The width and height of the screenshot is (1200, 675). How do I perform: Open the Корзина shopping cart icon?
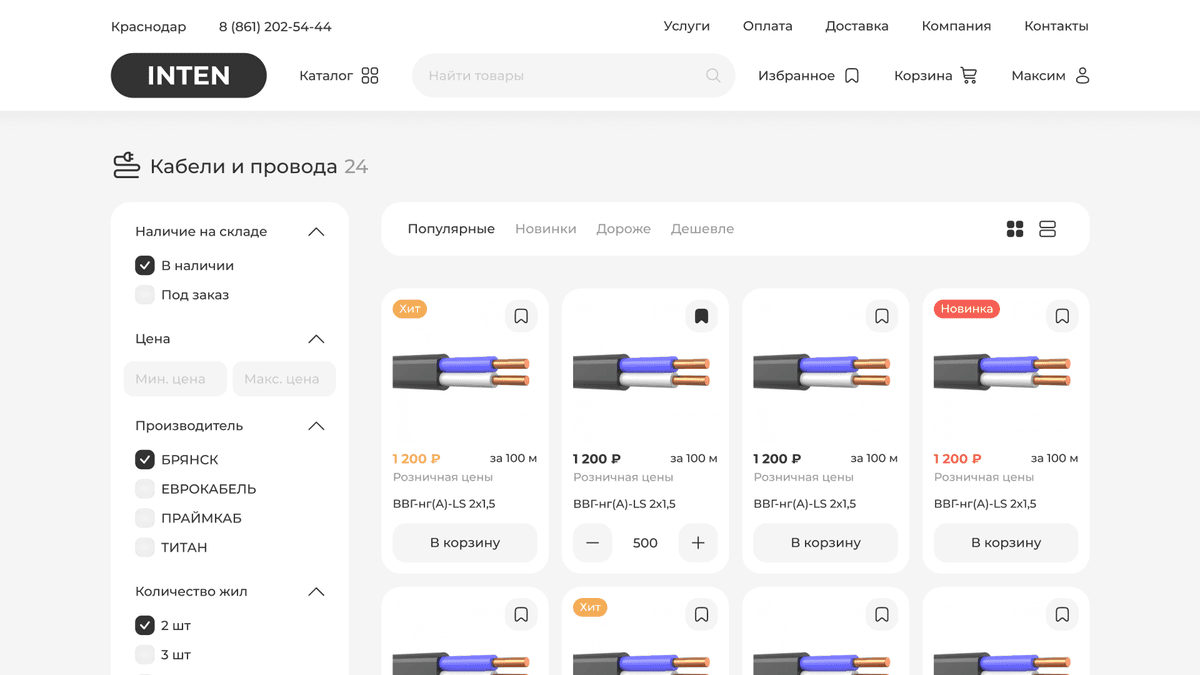pos(969,76)
